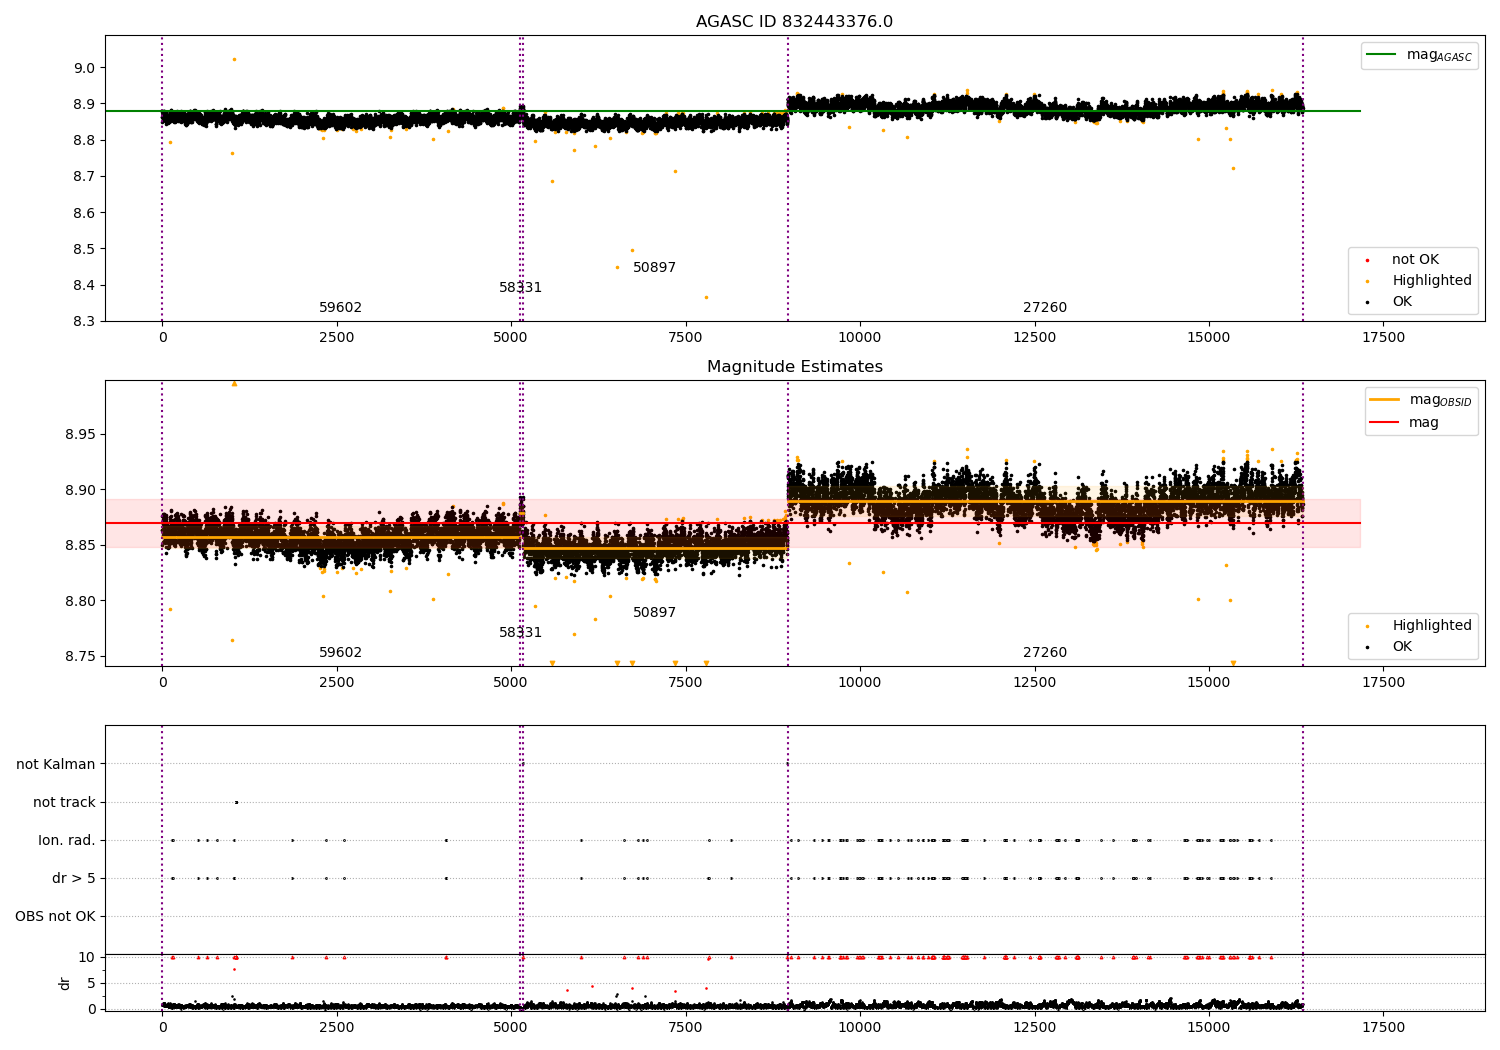The height and width of the screenshot is (1050, 1500).
Task: Click x-axis tick 15000 under Magnitude Estimates plot
Action: 1209,683
